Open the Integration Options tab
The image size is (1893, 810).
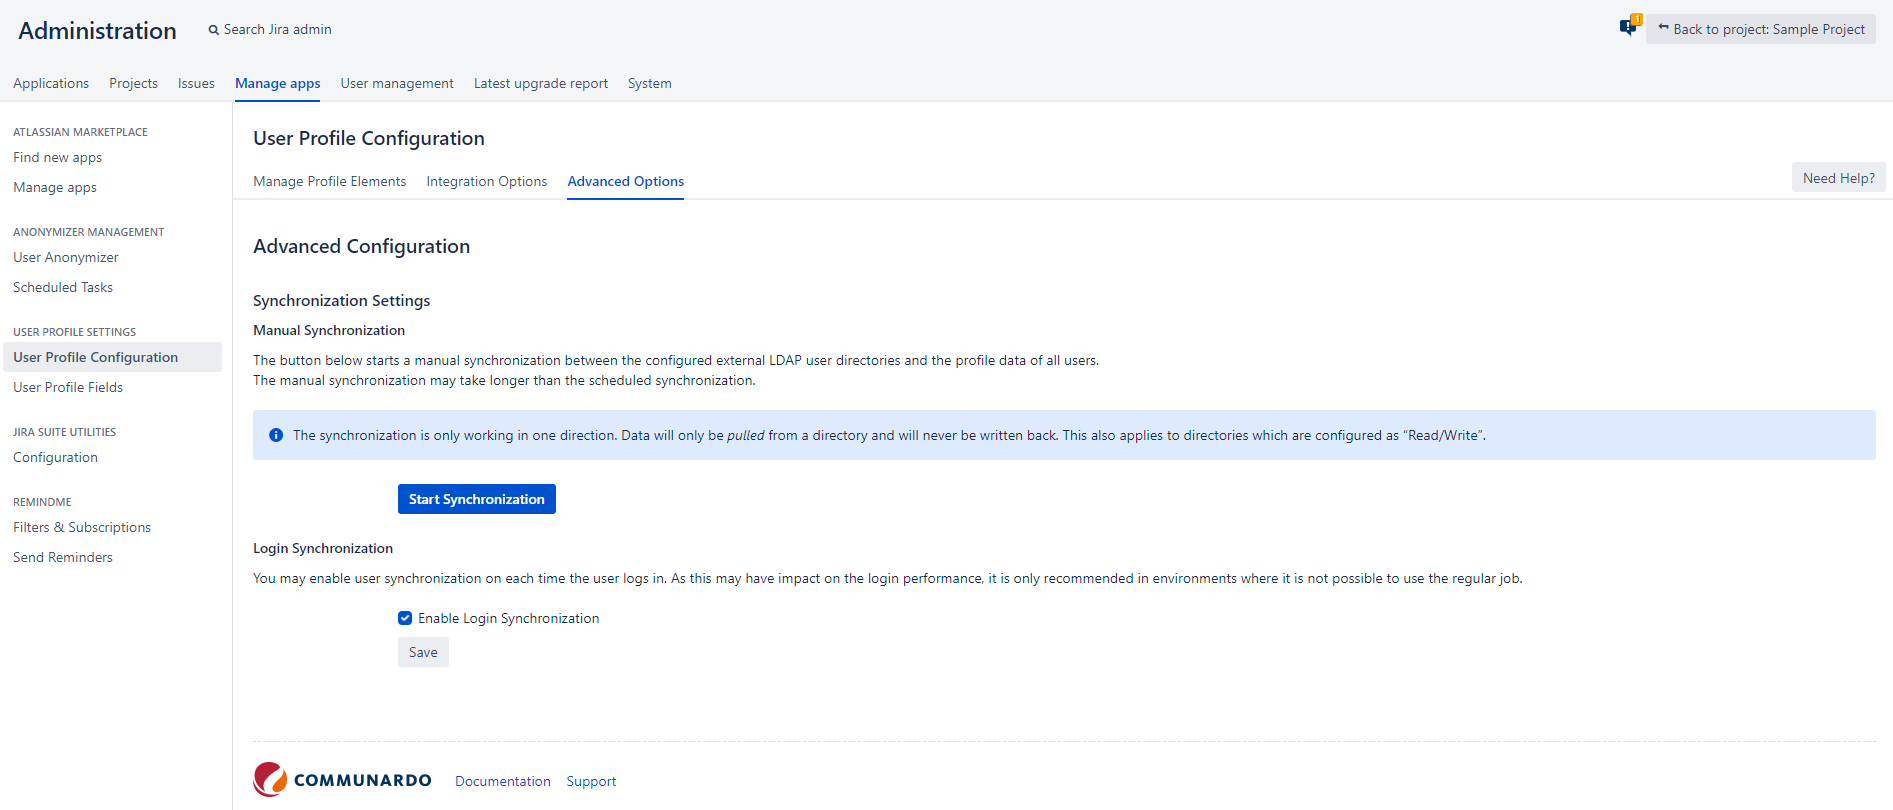[486, 181]
